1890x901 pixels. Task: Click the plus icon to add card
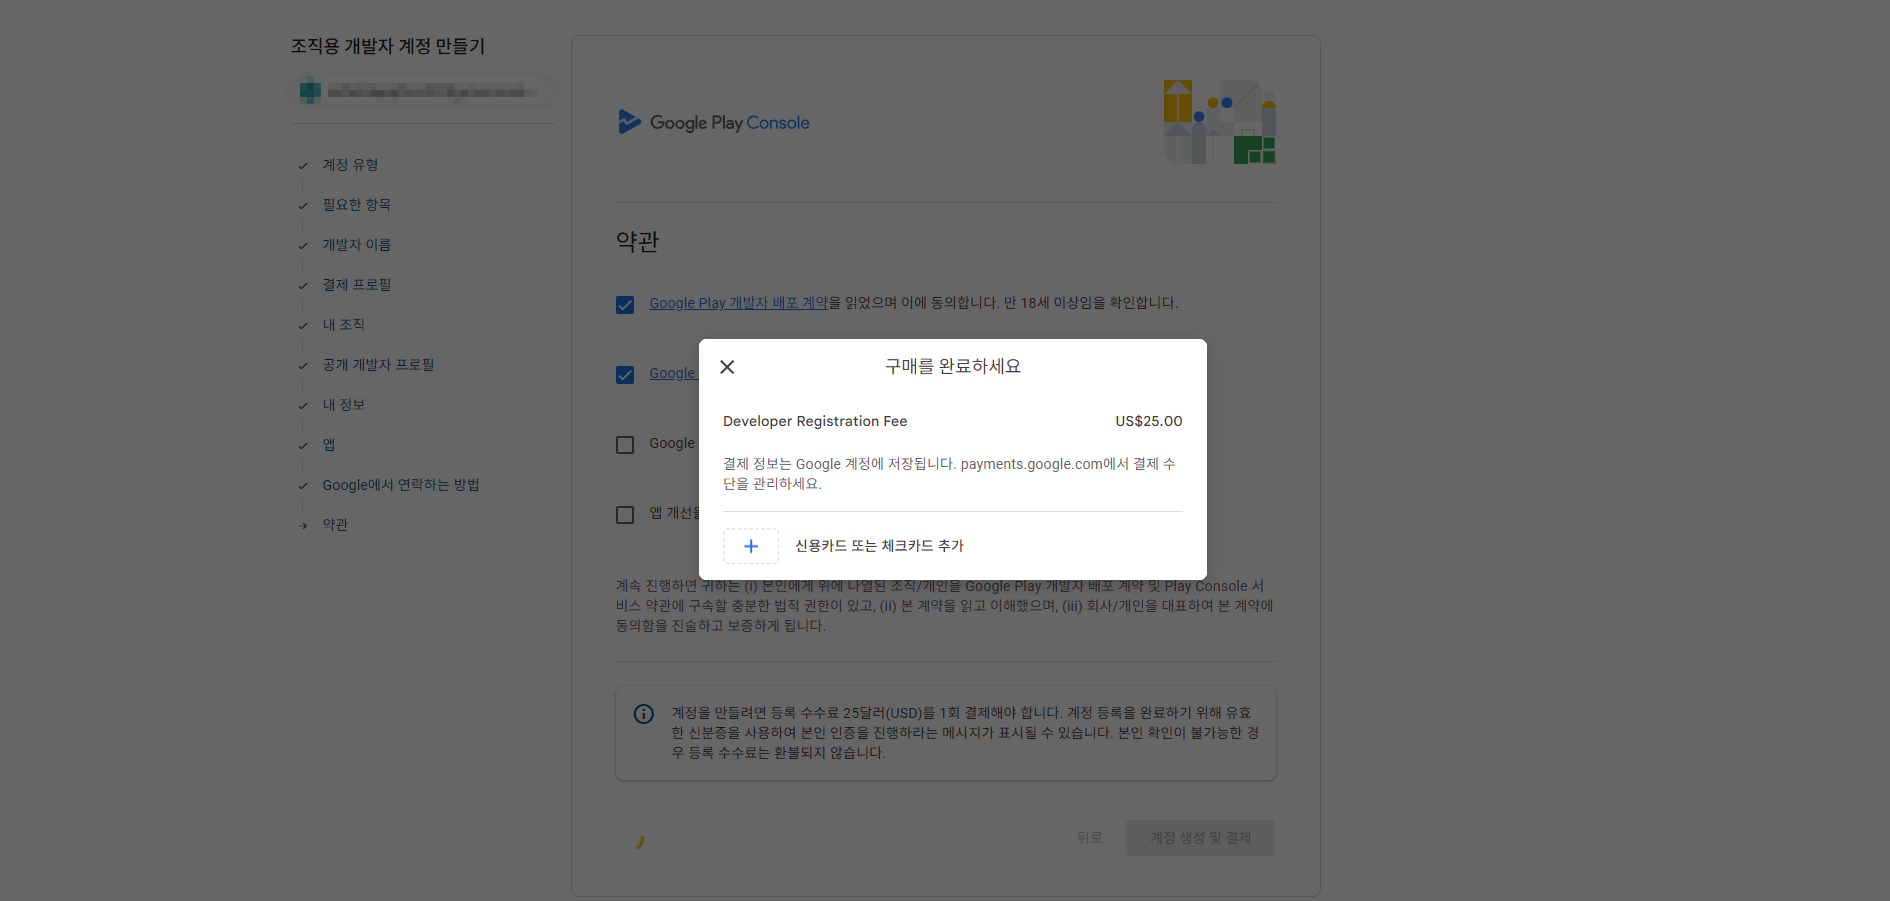point(751,546)
